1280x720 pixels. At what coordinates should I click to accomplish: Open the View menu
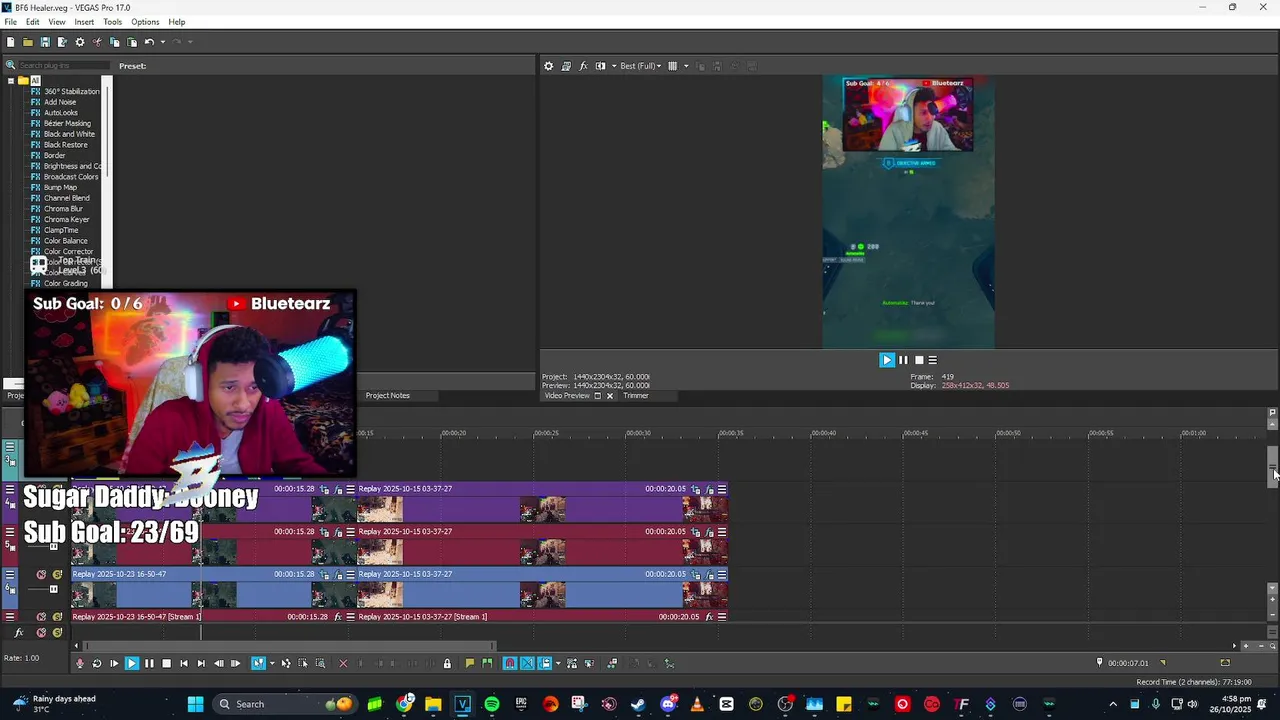tap(57, 22)
